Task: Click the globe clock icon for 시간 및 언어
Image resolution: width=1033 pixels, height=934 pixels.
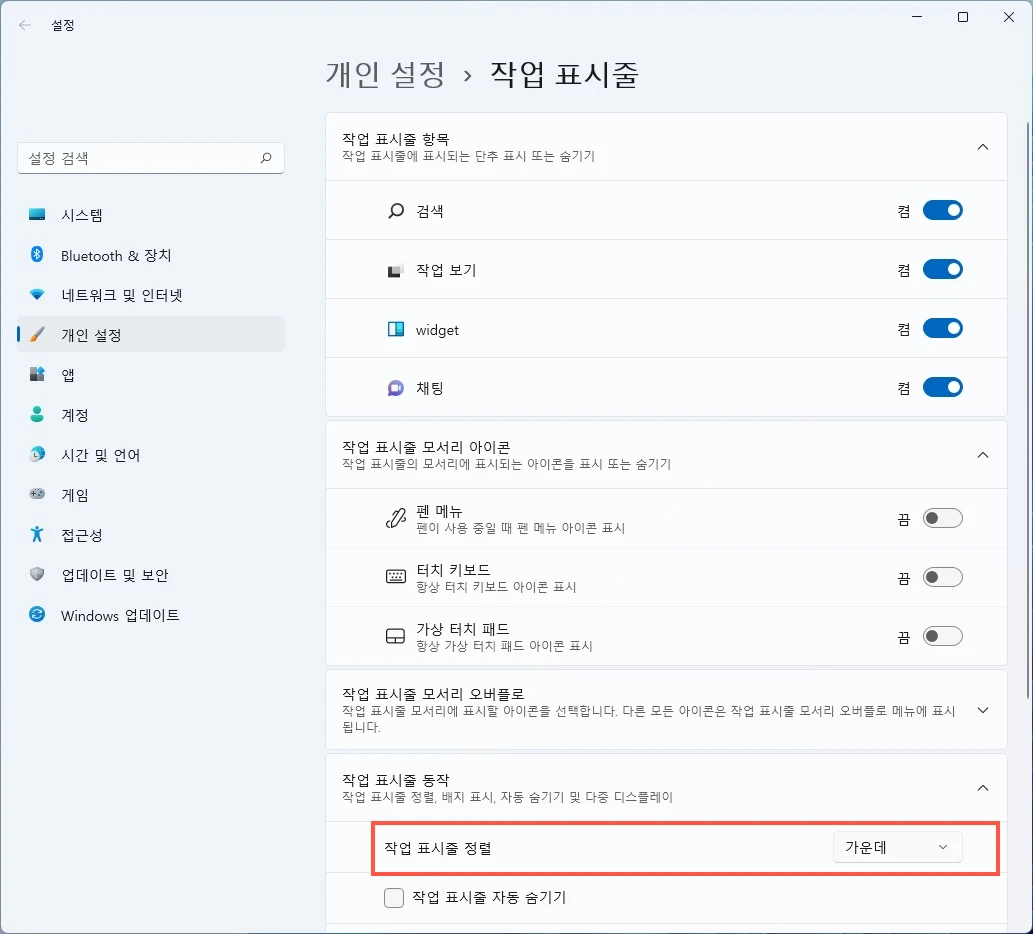Action: point(37,454)
